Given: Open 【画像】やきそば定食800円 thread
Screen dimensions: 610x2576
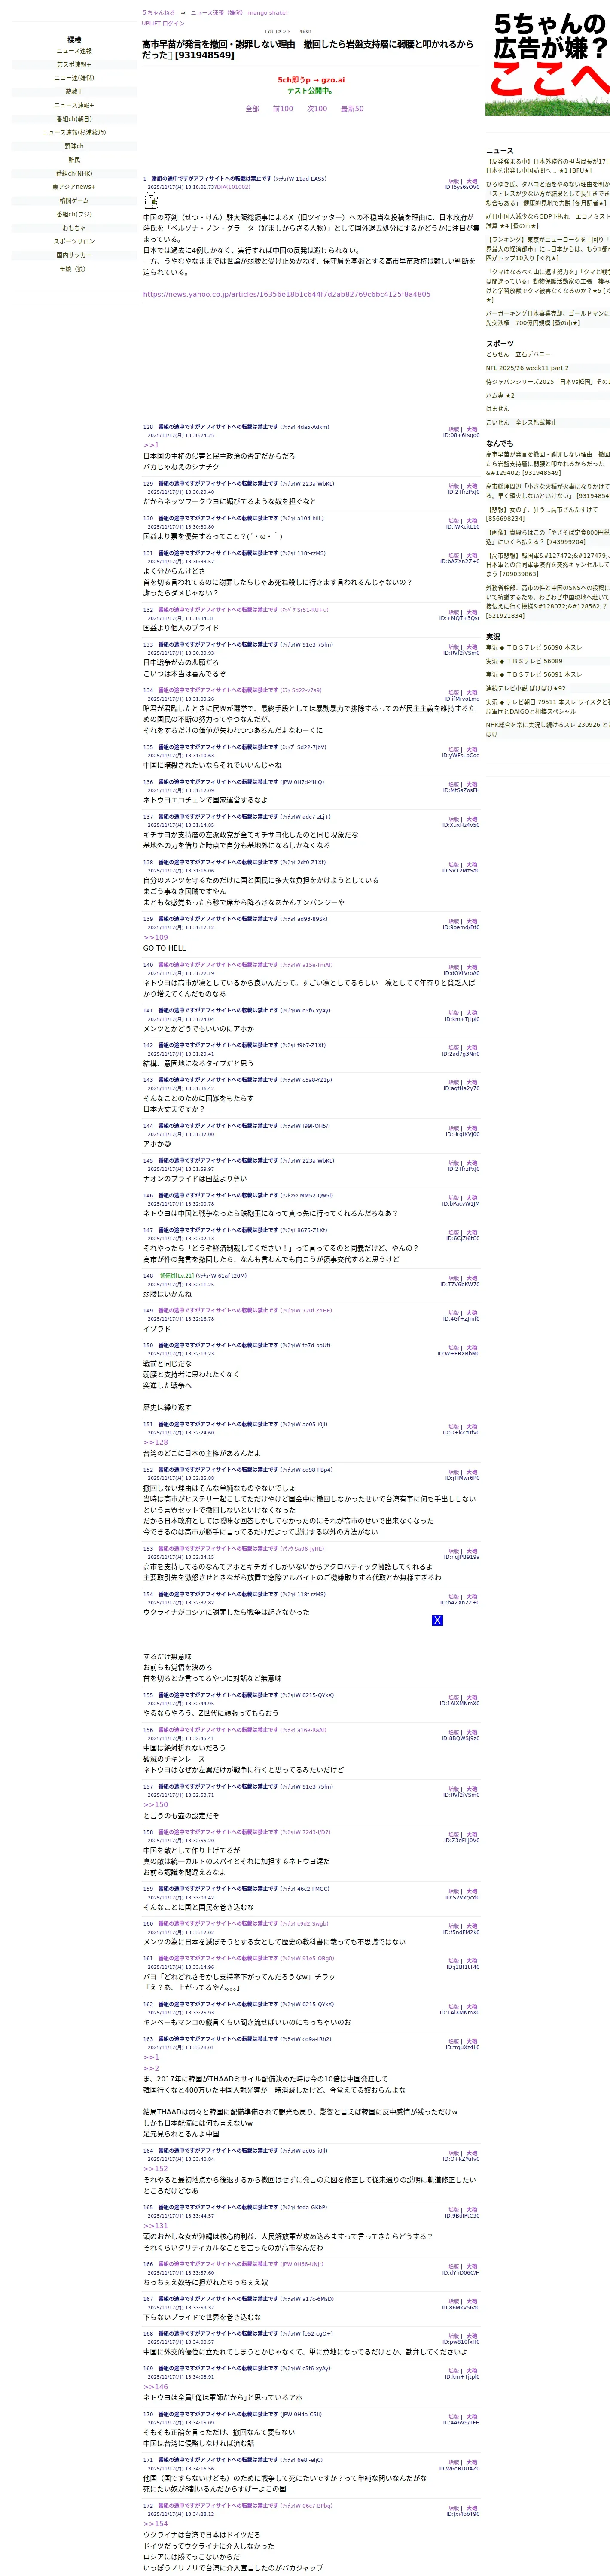Looking at the screenshot, I should (548, 537).
